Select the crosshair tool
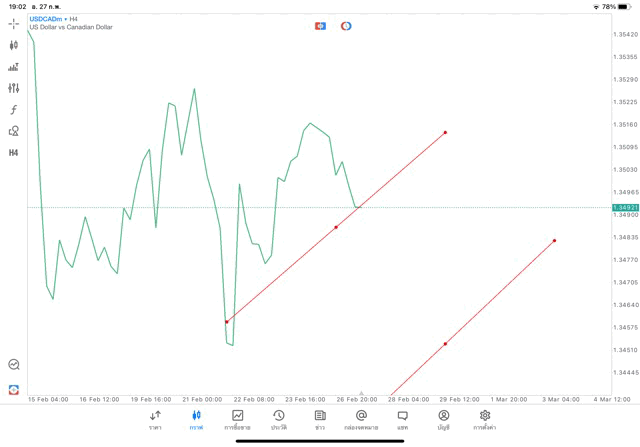Screen dimensions: 640x447 [x=14, y=24]
